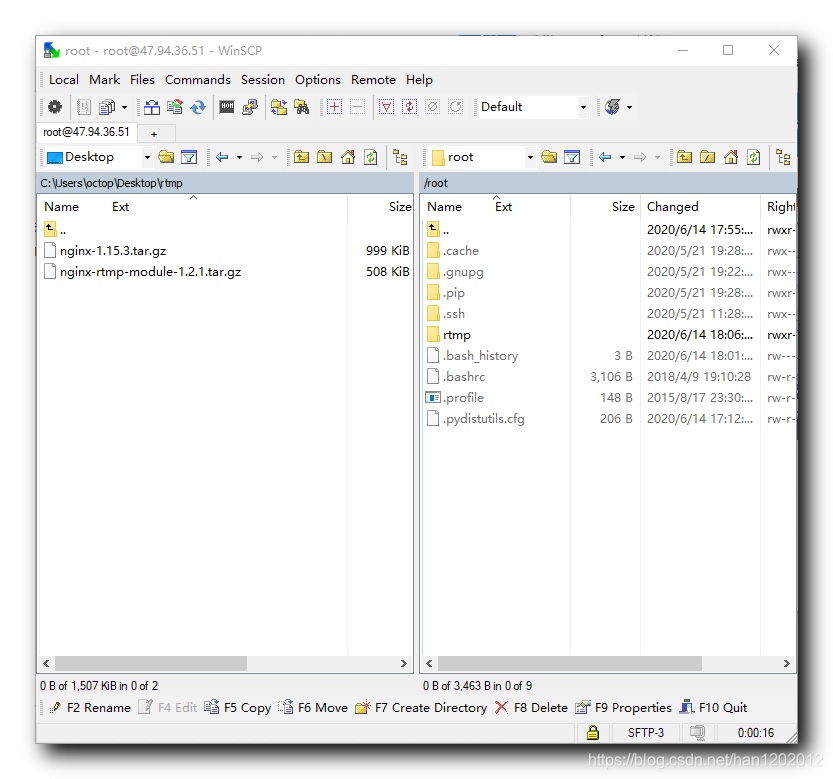Go to root directory in local panel
Screen dimensions: 833x779
coord(325,157)
